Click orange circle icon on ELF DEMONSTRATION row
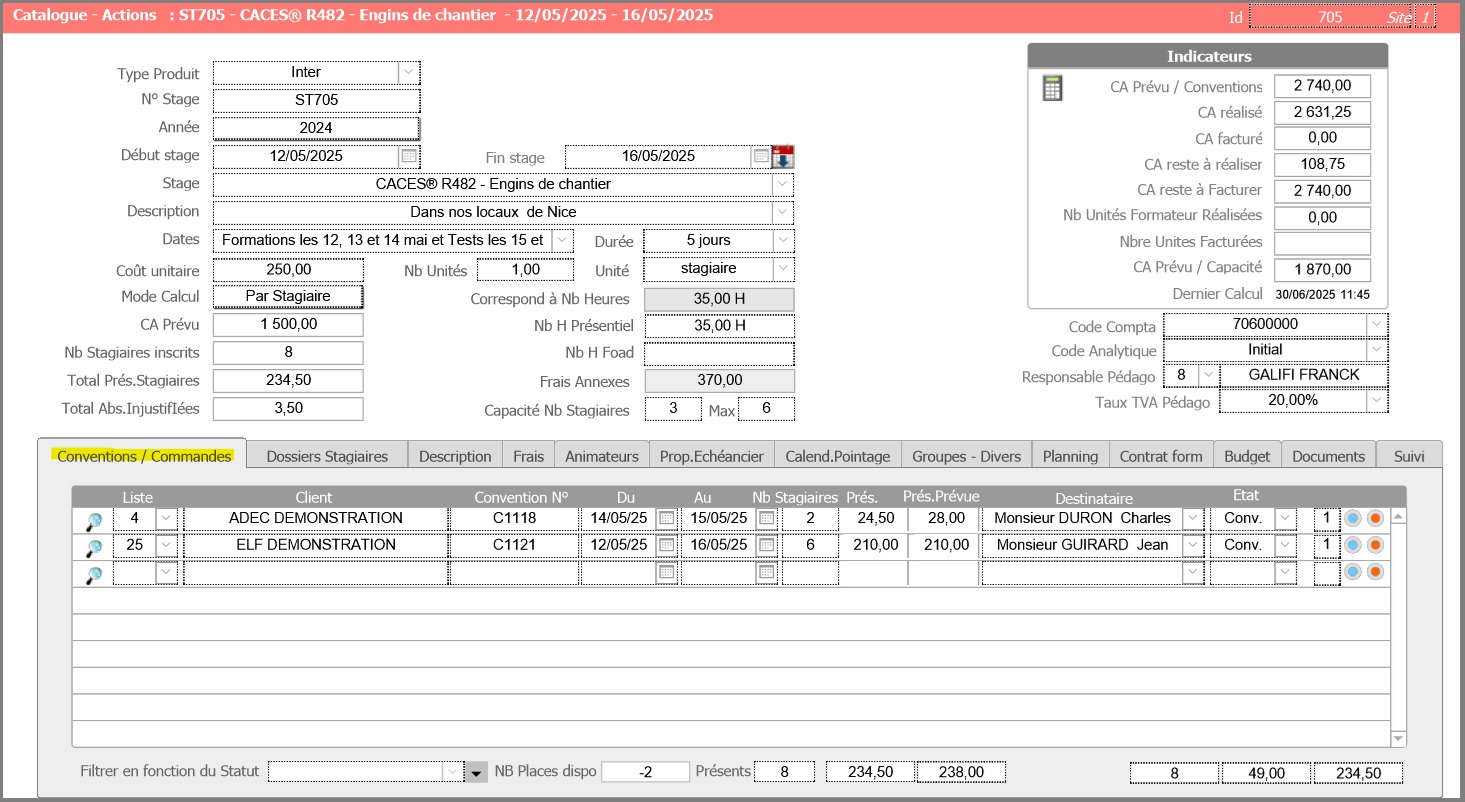The width and height of the screenshot is (1465, 802). tap(1375, 545)
